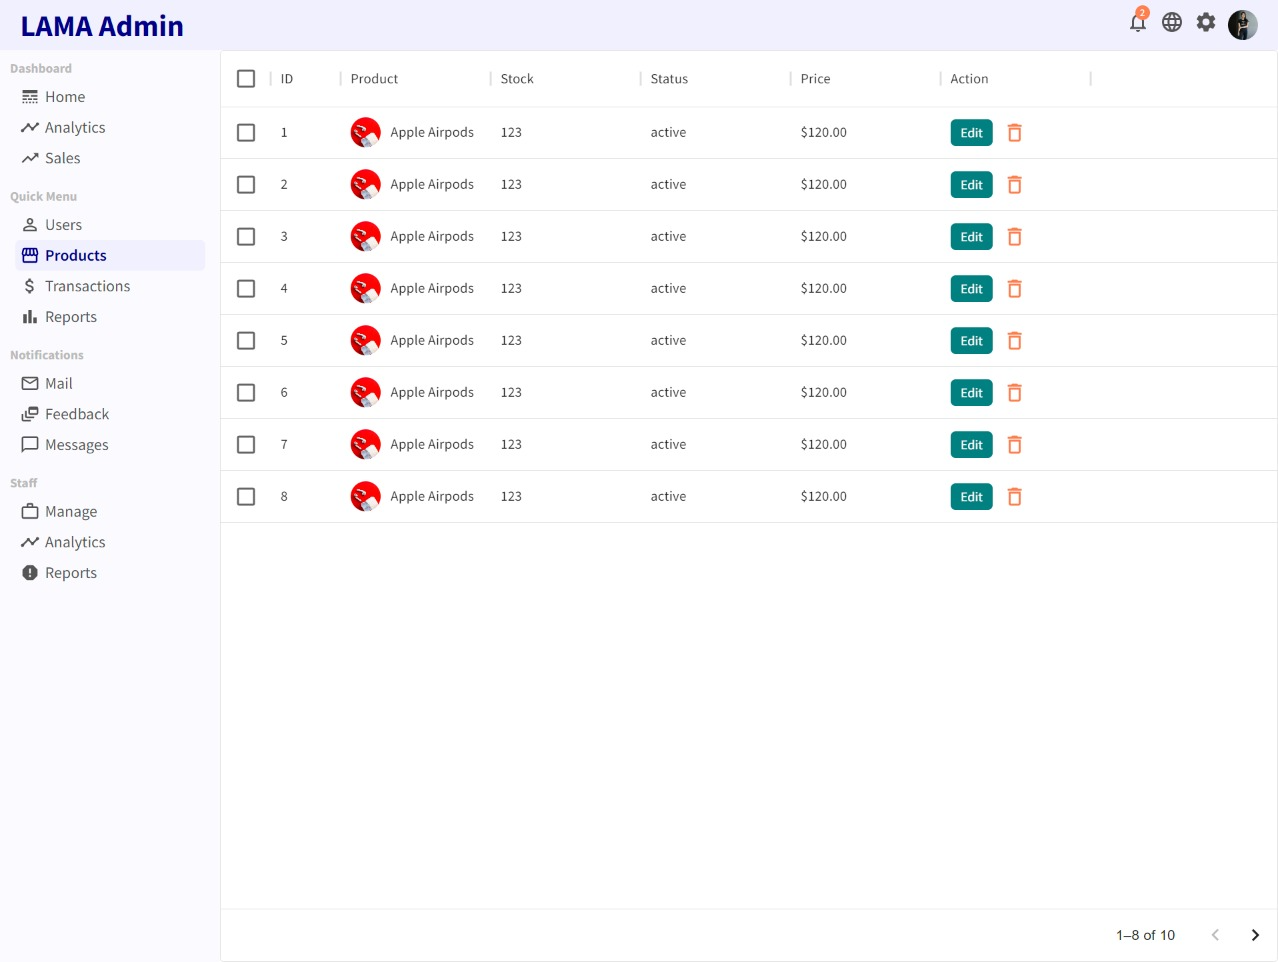Viewport: 1278px width, 962px height.
Task: Click the $120.00 price in row 6
Action: pyautogui.click(x=823, y=392)
